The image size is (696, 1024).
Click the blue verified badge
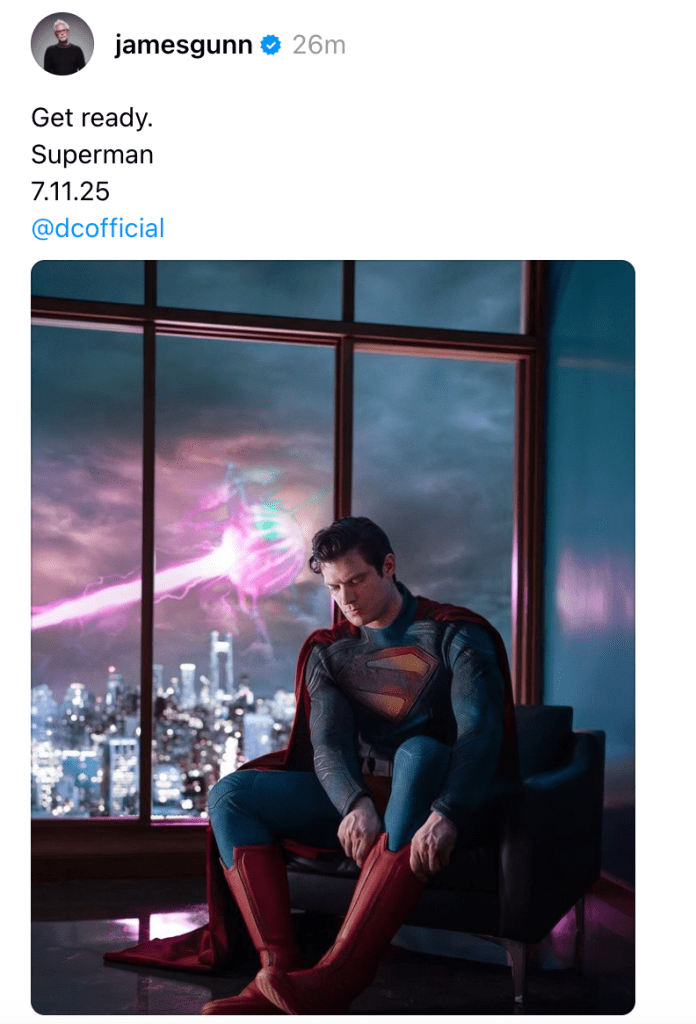pos(270,45)
